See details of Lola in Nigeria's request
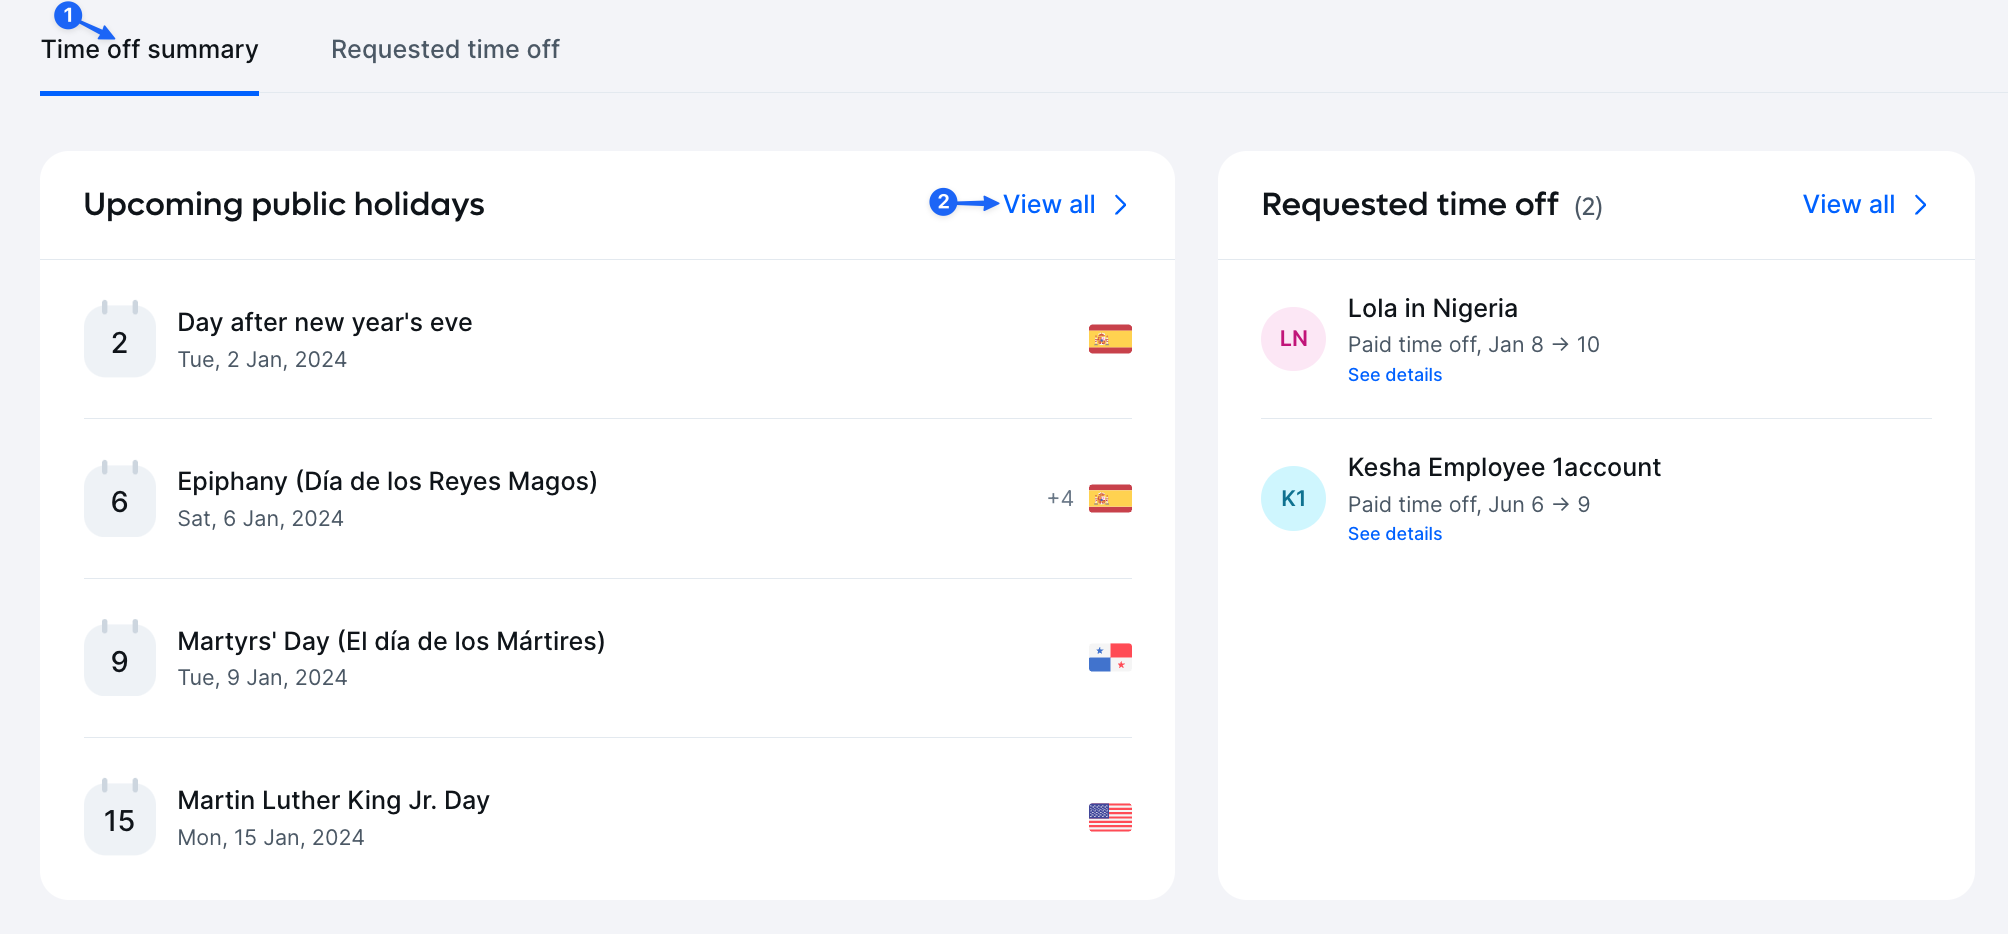Viewport: 2008px width, 934px height. (1394, 375)
